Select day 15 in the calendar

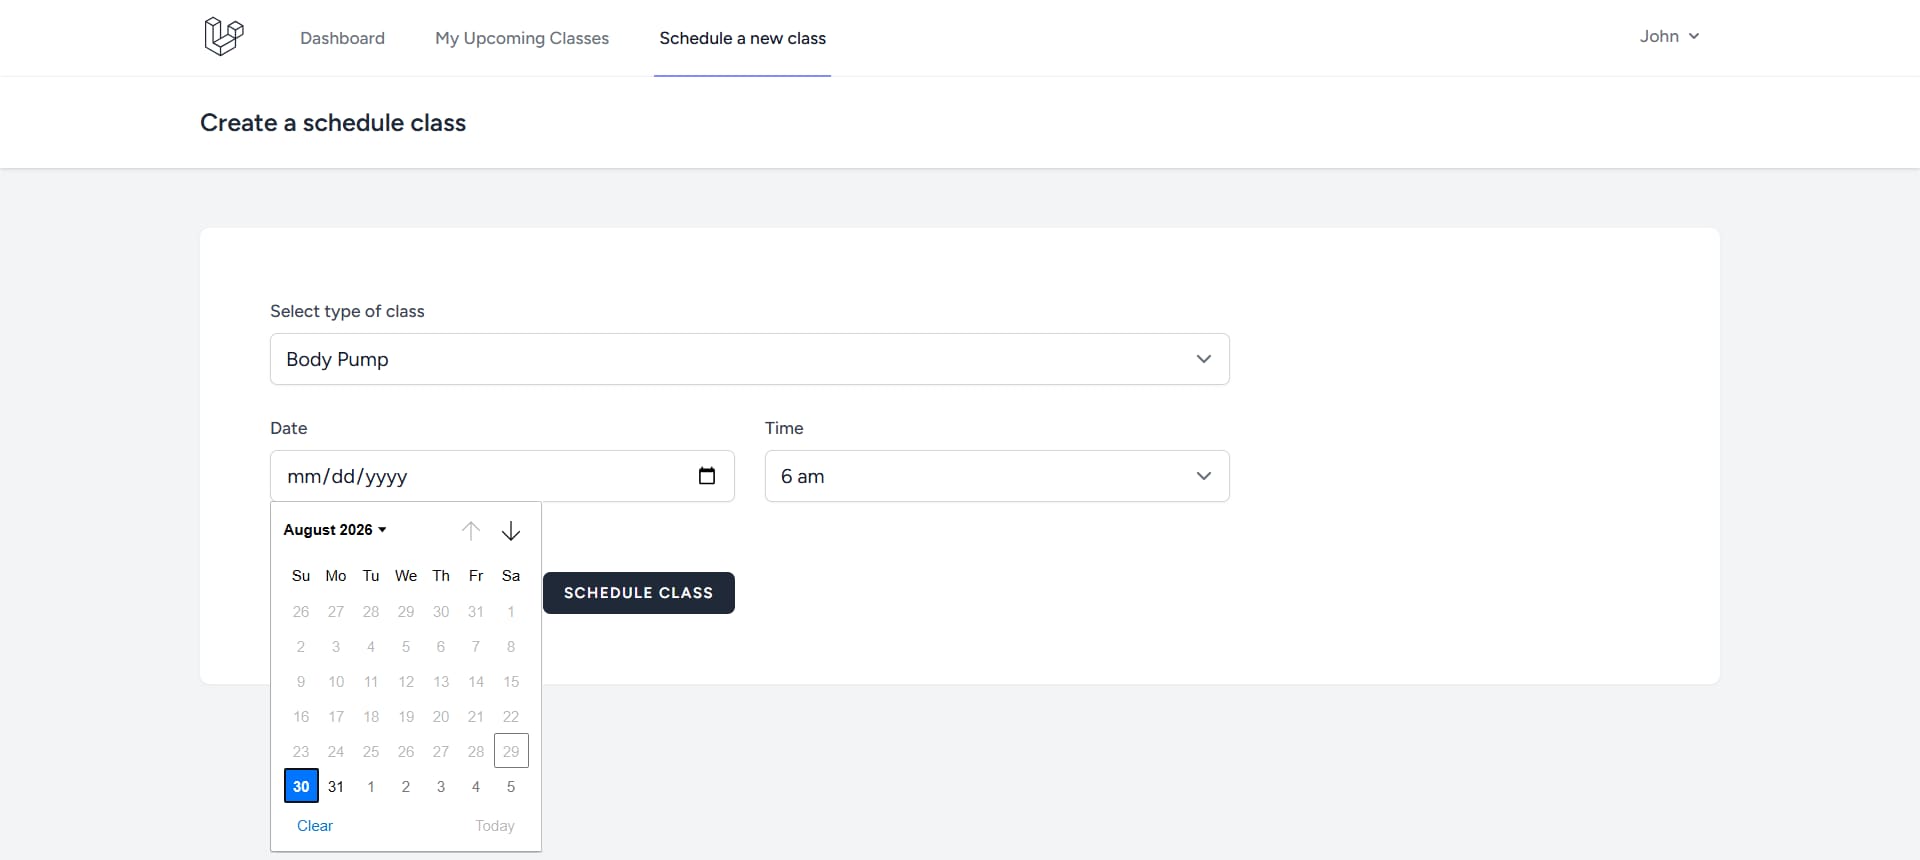[x=511, y=681]
